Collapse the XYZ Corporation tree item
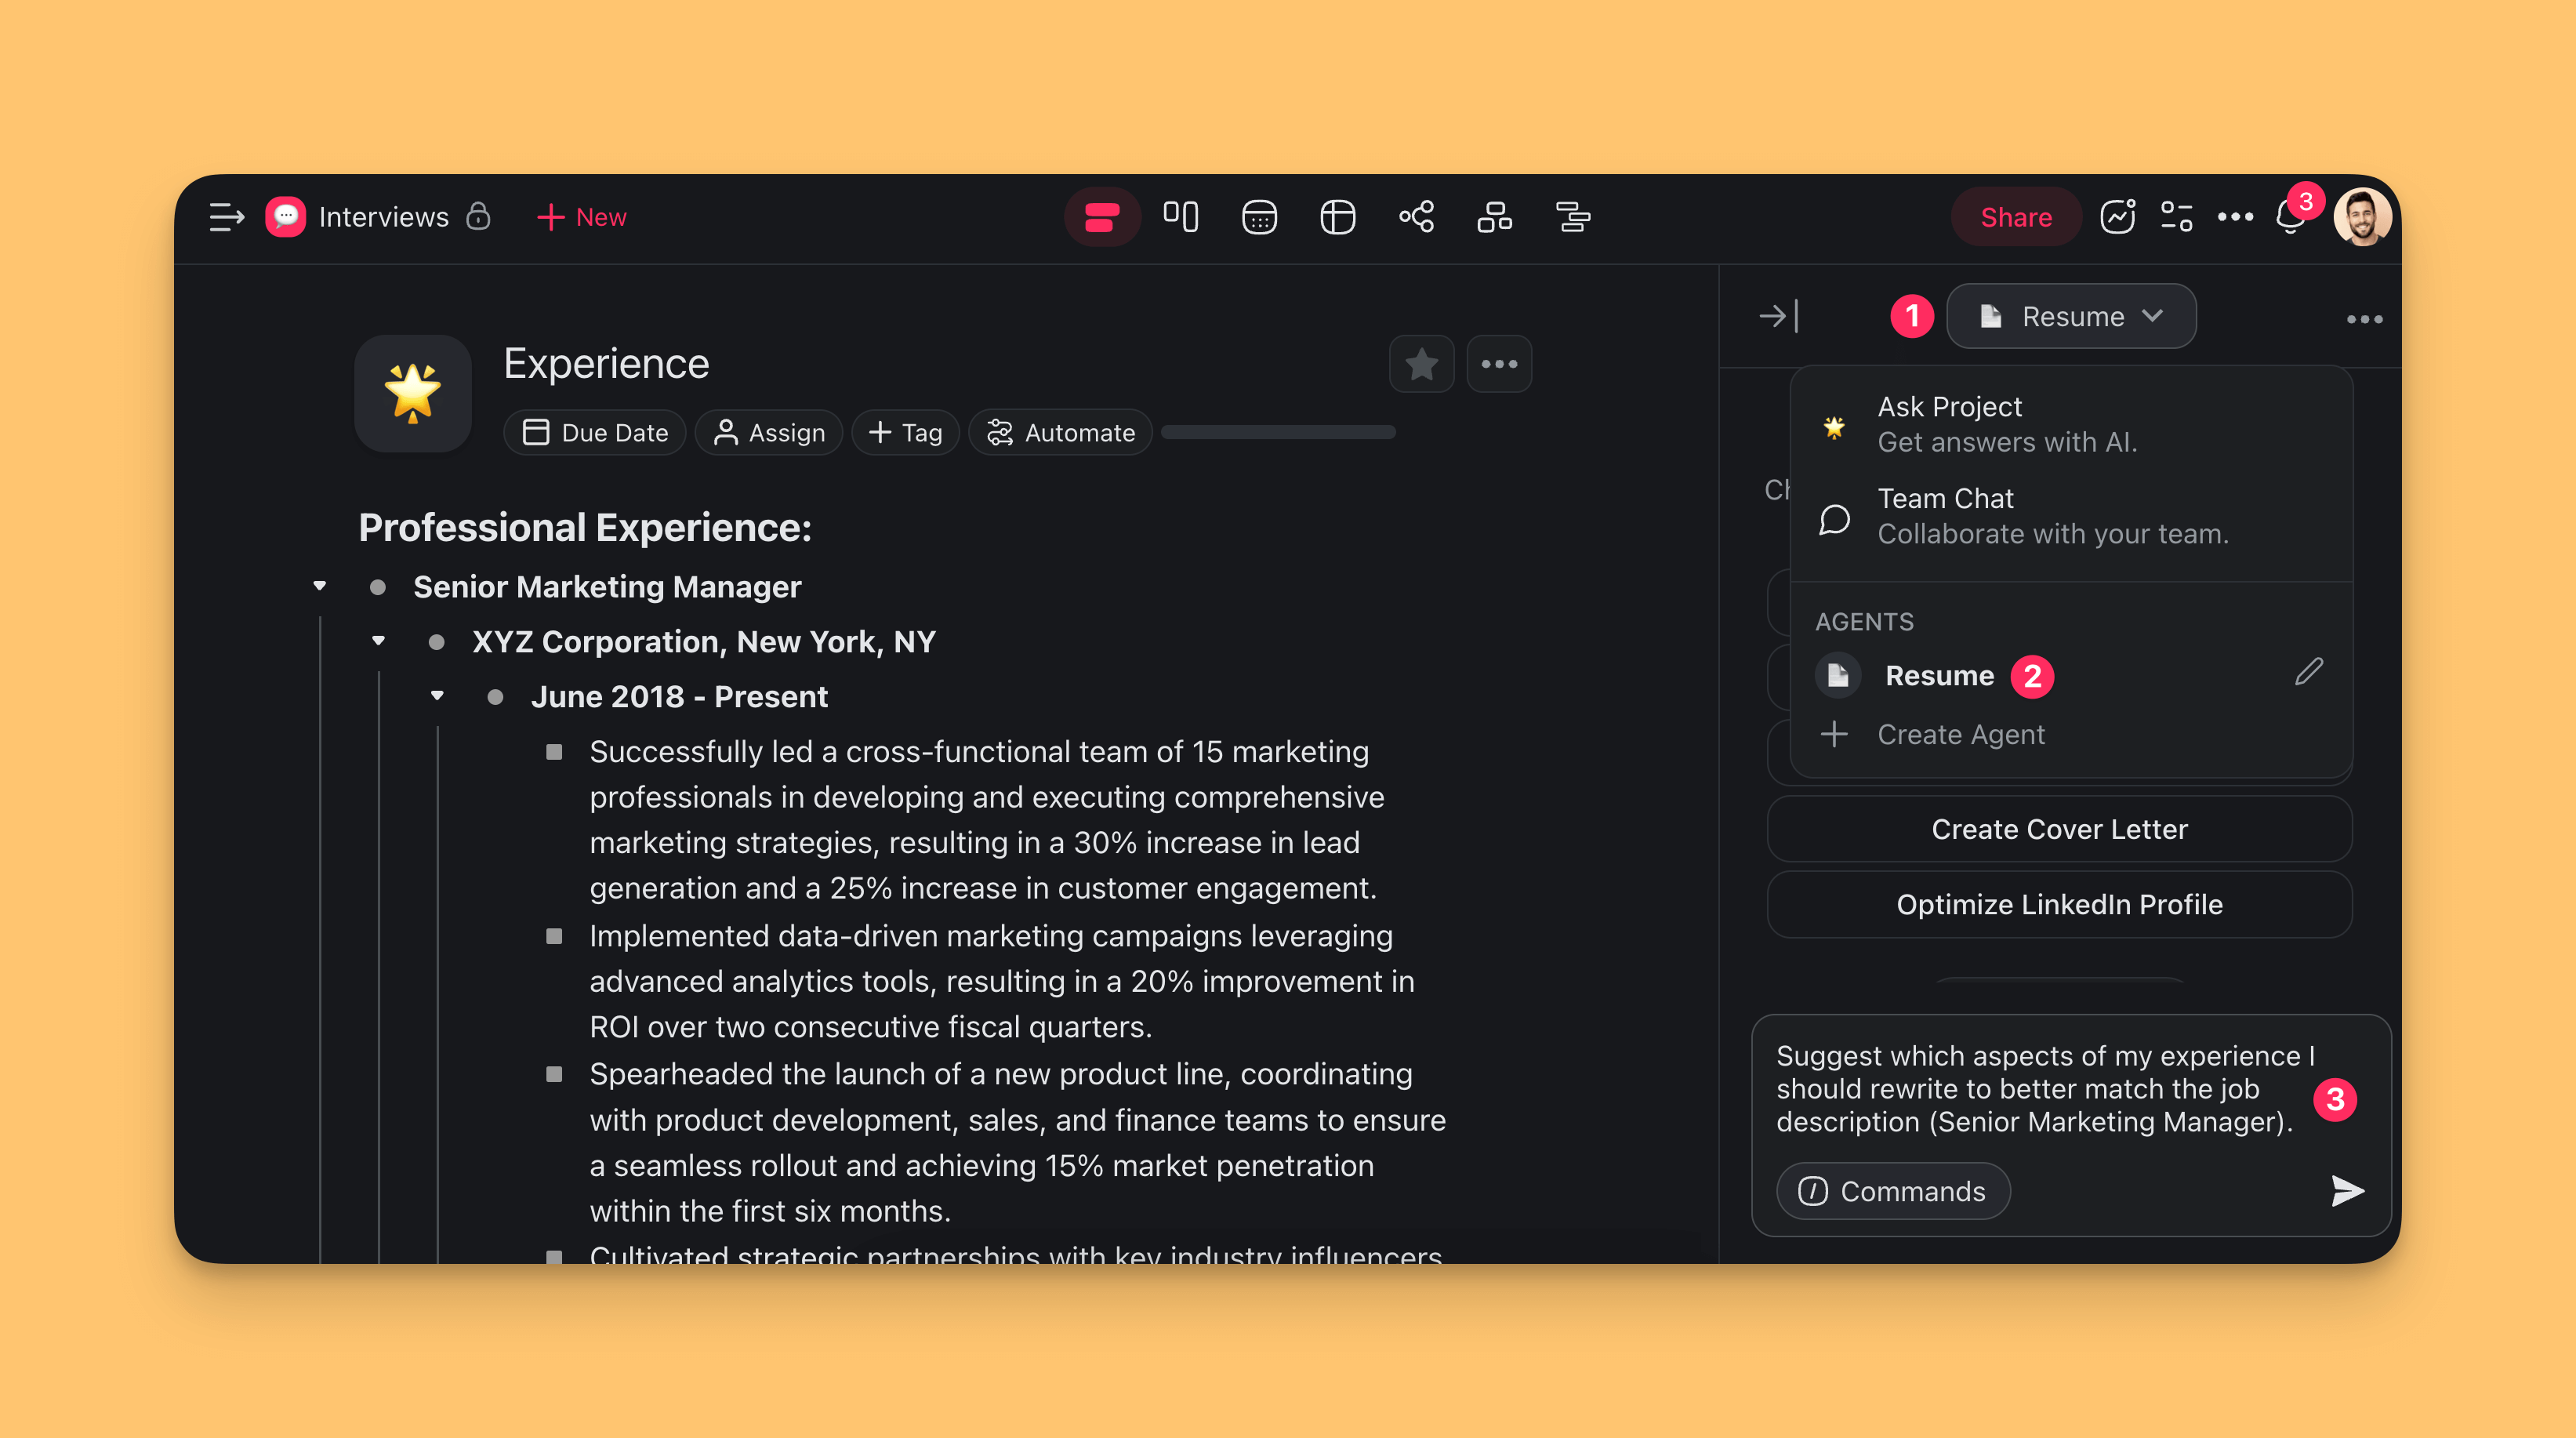Image resolution: width=2576 pixels, height=1438 pixels. click(x=378, y=641)
